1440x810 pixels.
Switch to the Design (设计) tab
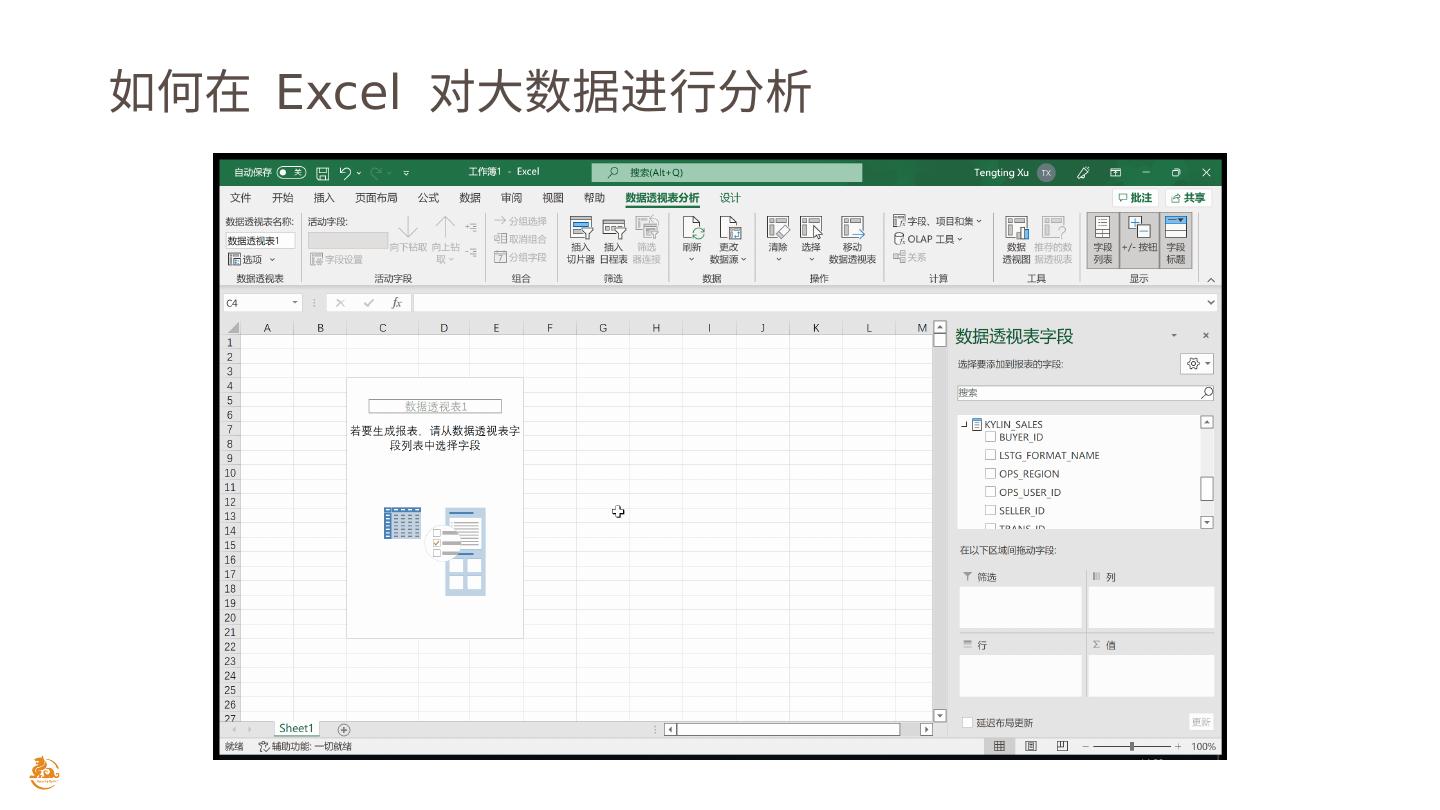(x=730, y=198)
